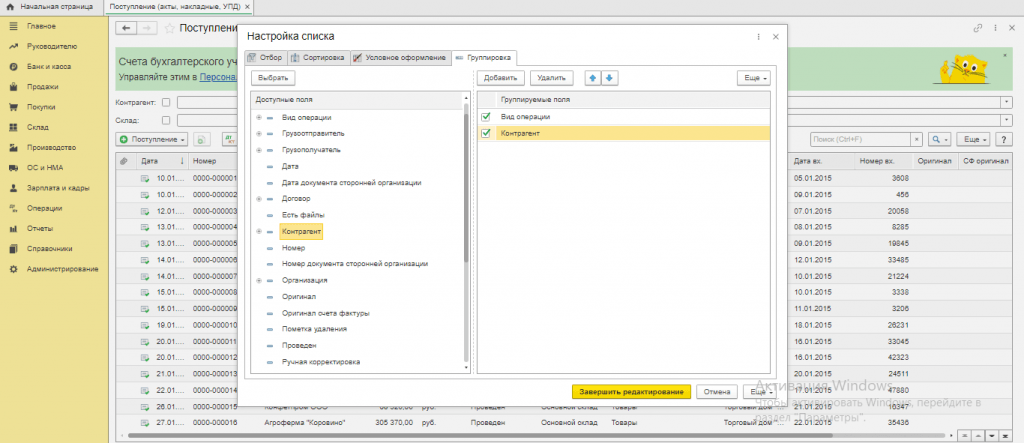Uncheck the Контрагент grouping field checkbox

[x=486, y=133]
